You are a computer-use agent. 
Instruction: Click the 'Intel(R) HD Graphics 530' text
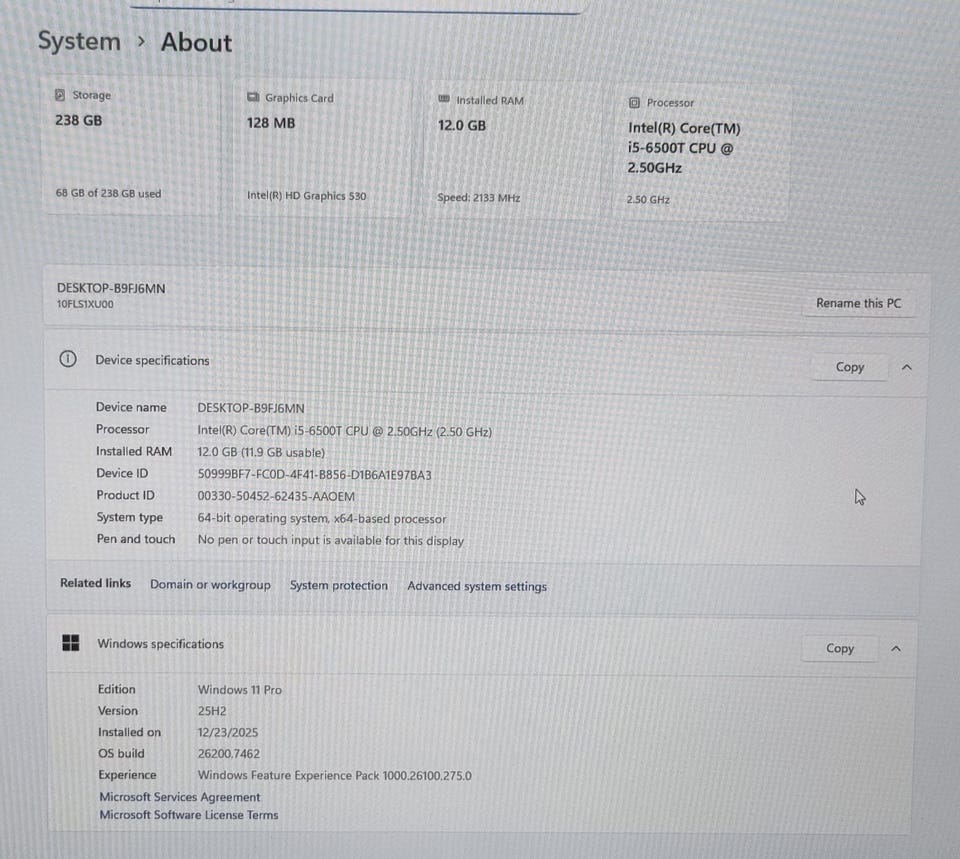coord(306,196)
